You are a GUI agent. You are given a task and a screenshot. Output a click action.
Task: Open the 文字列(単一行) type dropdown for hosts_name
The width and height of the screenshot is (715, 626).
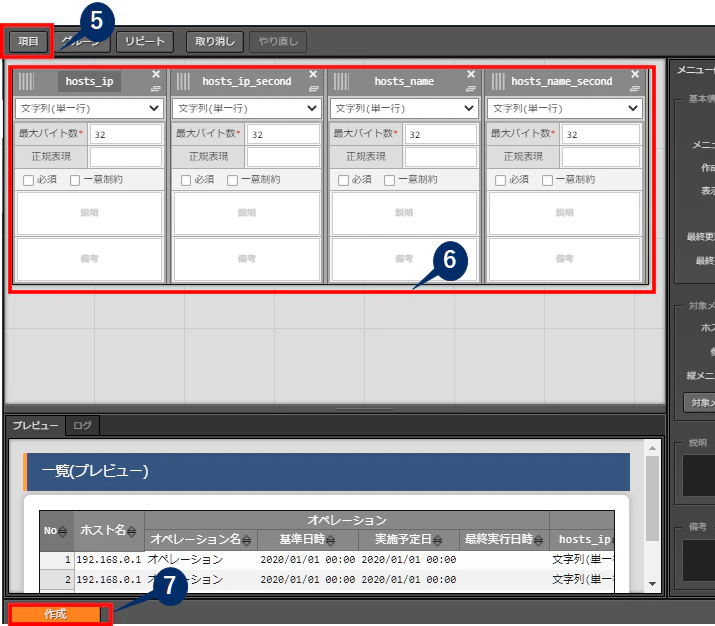pos(404,109)
